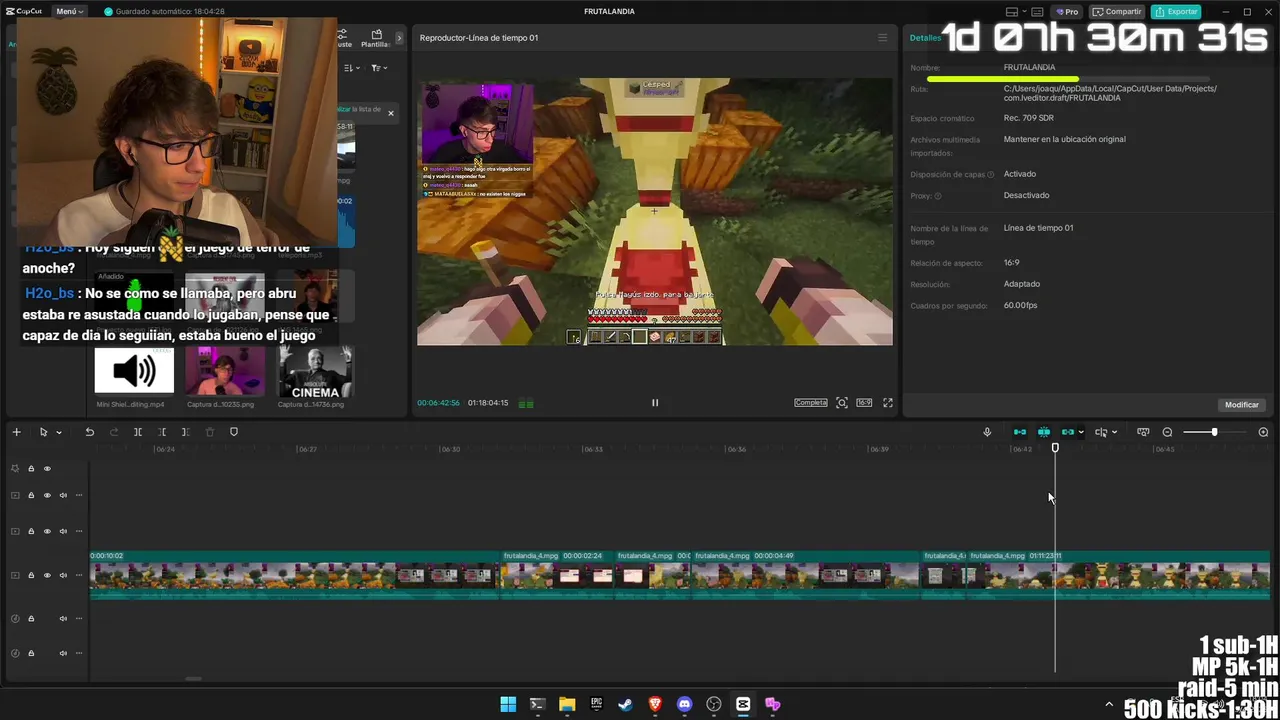Screen dimensions: 1280x720
Task: Delete left of playhead split tool
Action: (162, 432)
